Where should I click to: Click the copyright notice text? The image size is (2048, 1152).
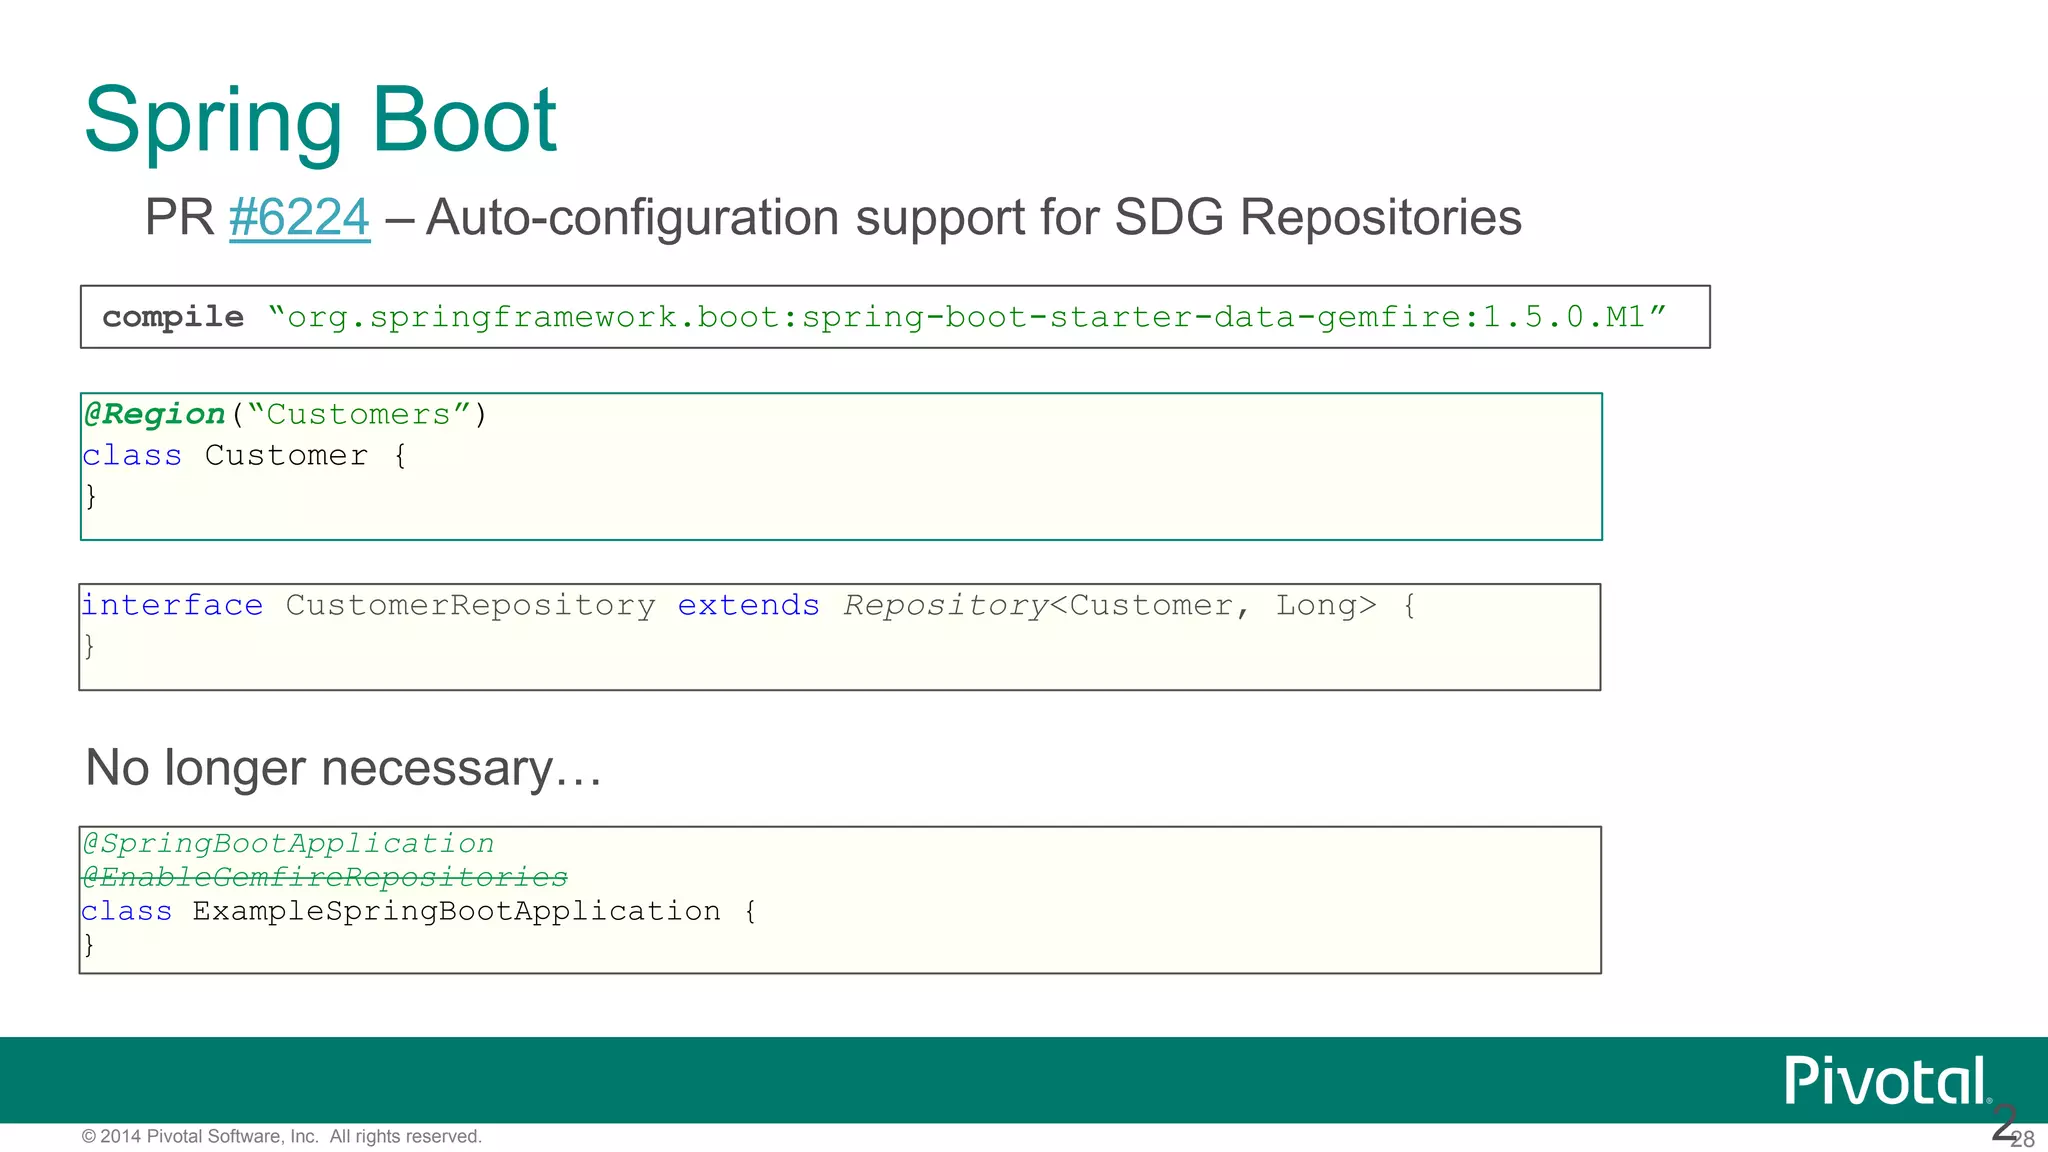(x=282, y=1136)
